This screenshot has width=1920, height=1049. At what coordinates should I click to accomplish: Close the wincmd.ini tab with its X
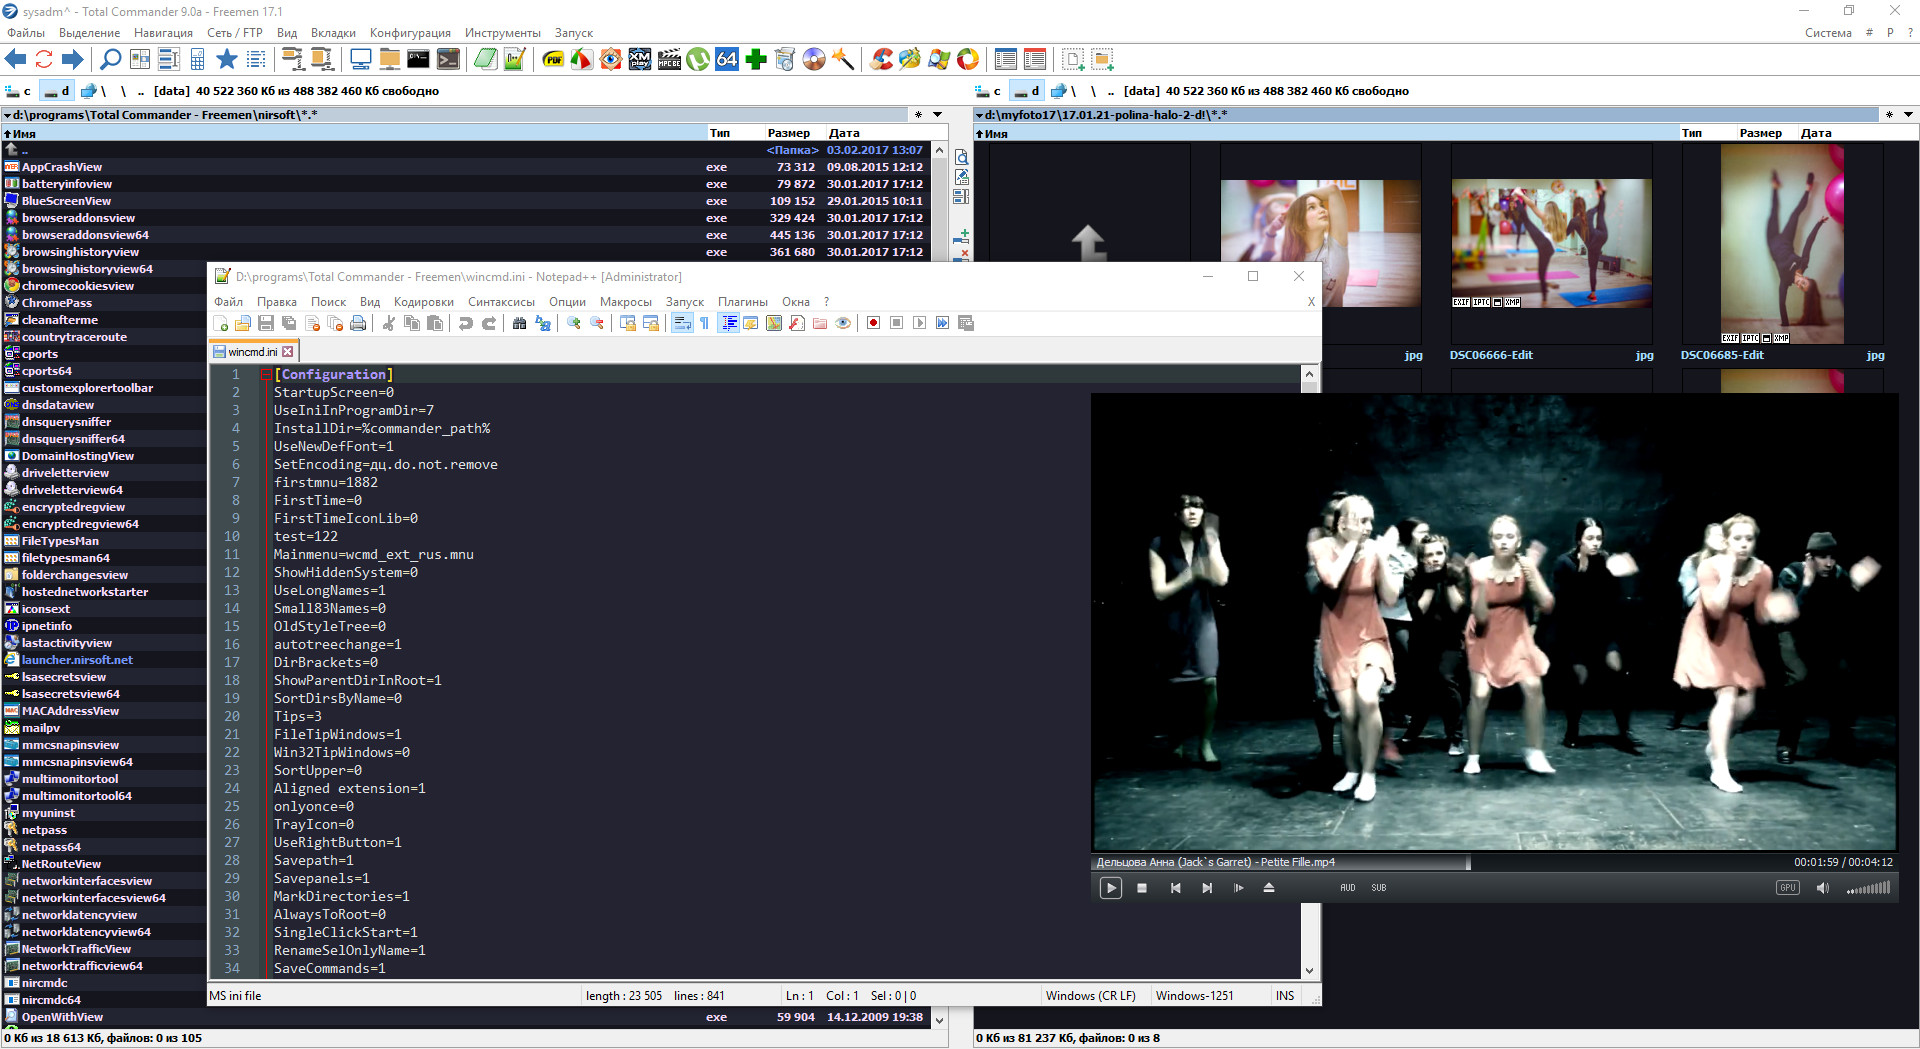(288, 352)
